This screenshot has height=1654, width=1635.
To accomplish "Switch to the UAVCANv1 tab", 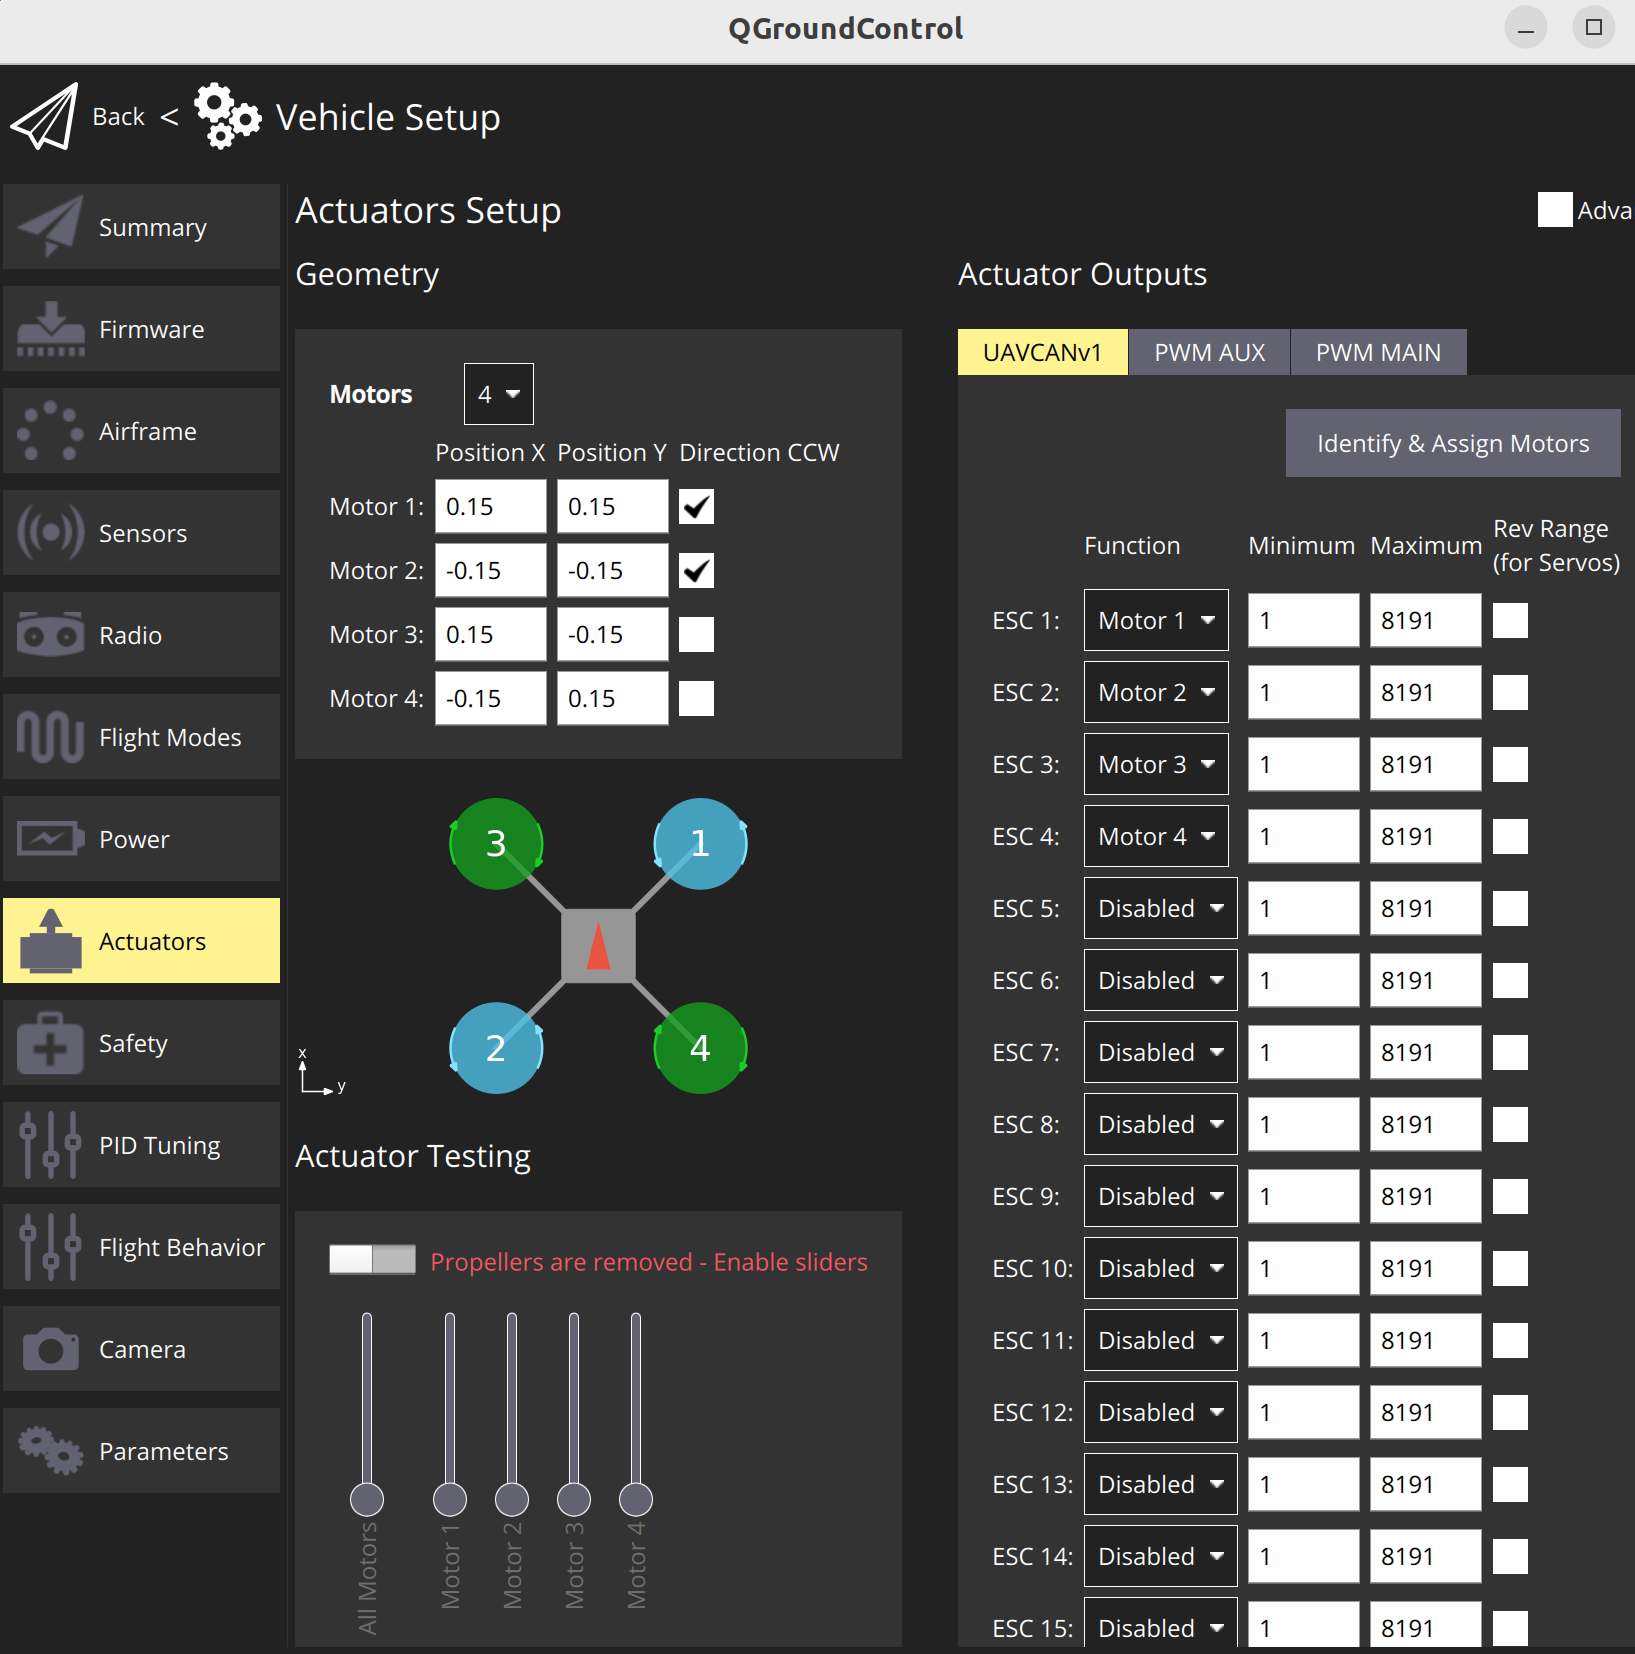I will tap(1042, 353).
